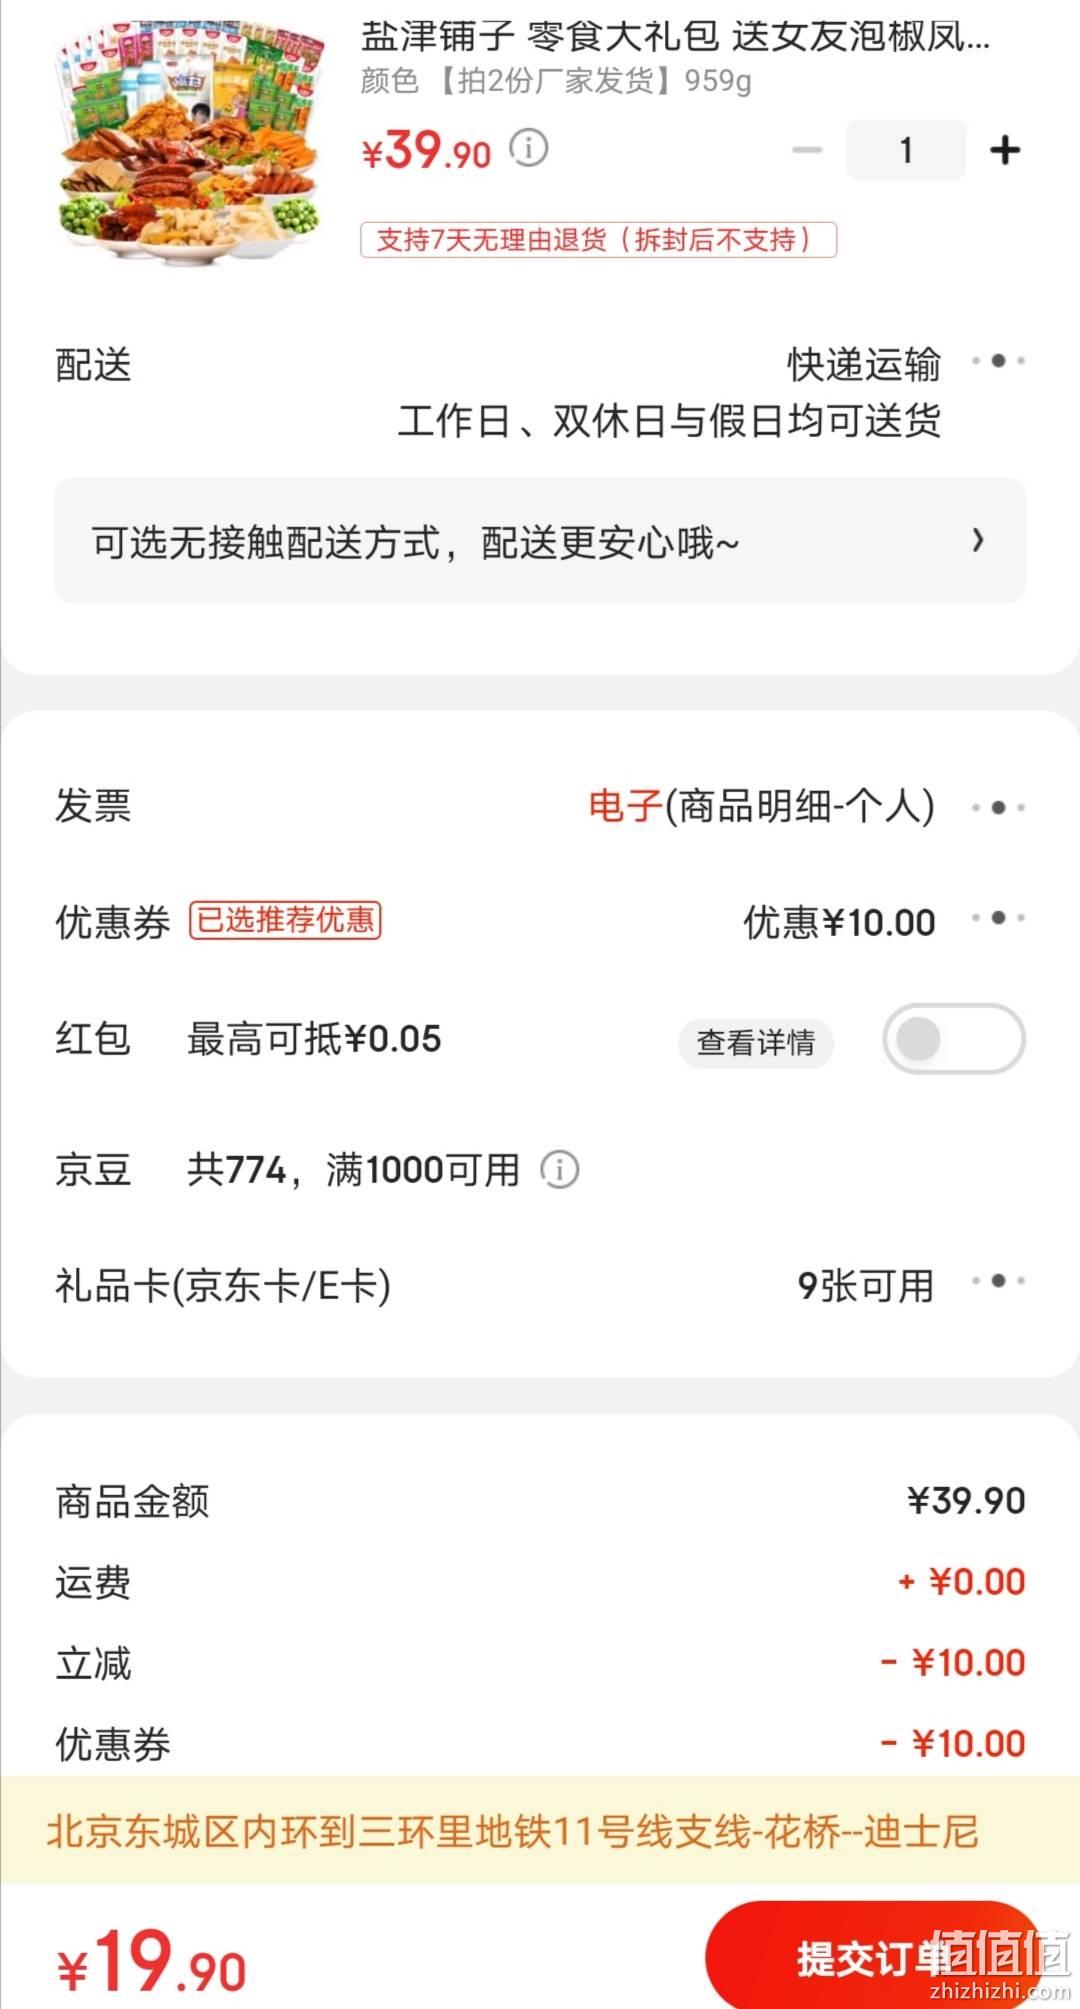Viewport: 1080px width, 2009px height.
Task: Open the 优惠¥10.00 coupon selection
Action: (x=839, y=922)
